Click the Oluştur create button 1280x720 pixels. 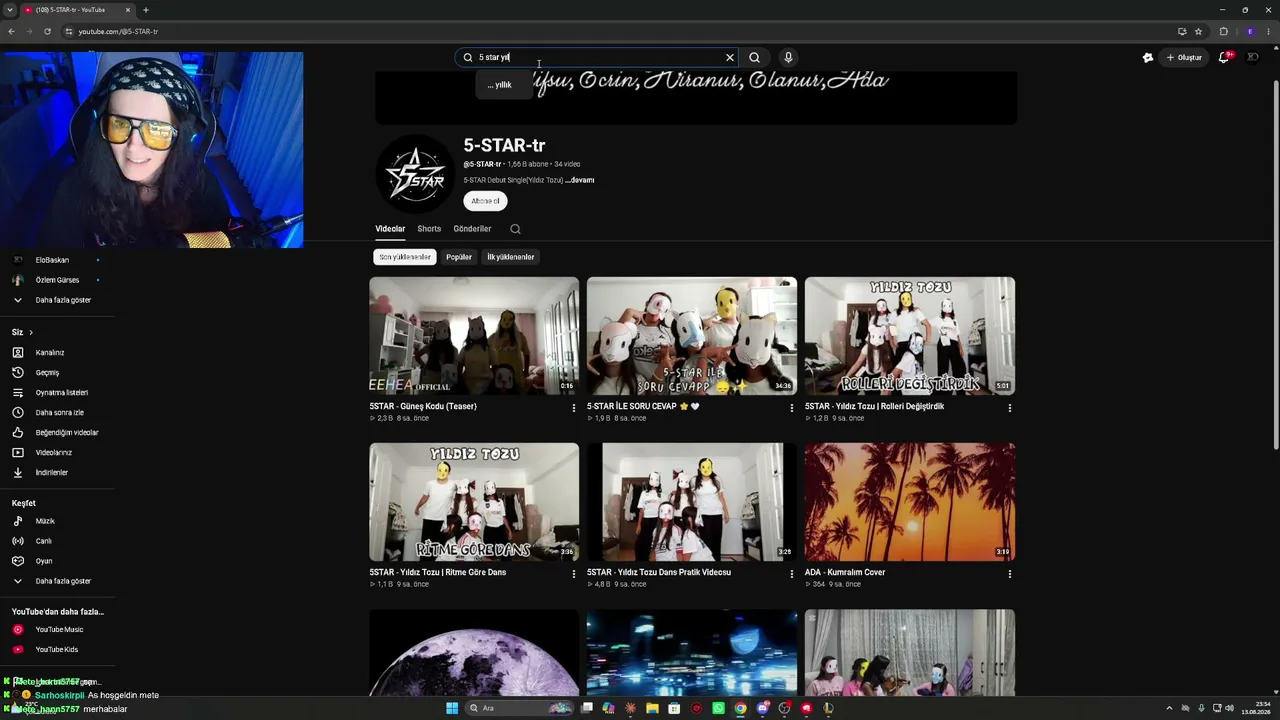(x=1184, y=57)
